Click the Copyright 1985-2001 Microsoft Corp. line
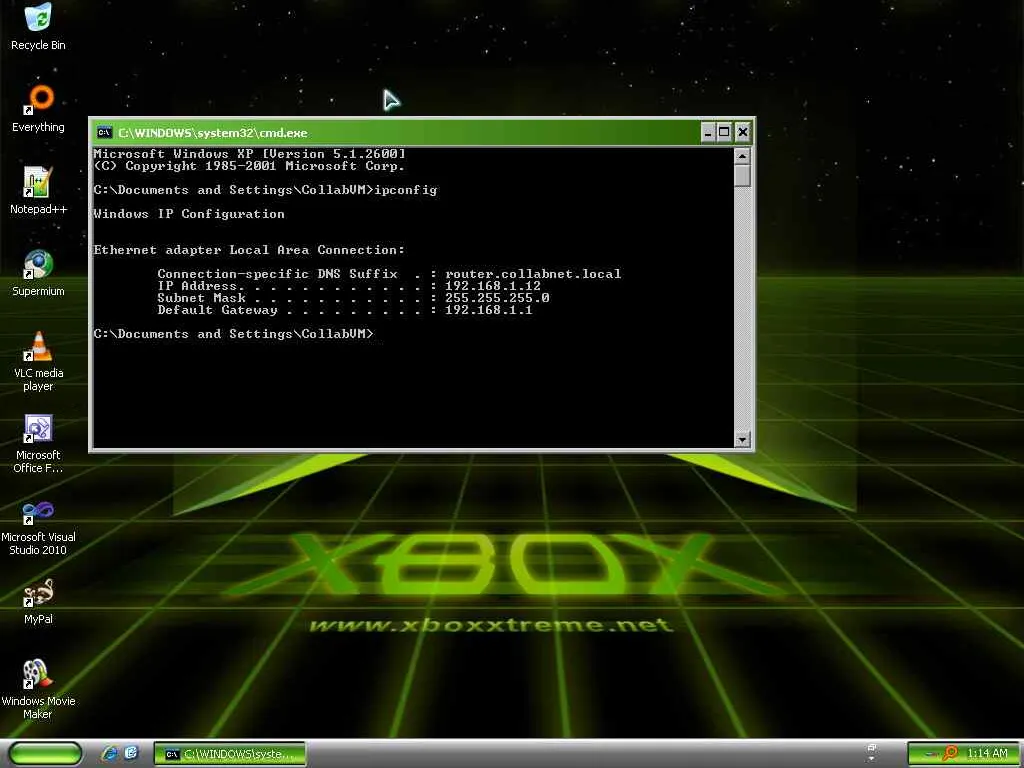 click(249, 166)
